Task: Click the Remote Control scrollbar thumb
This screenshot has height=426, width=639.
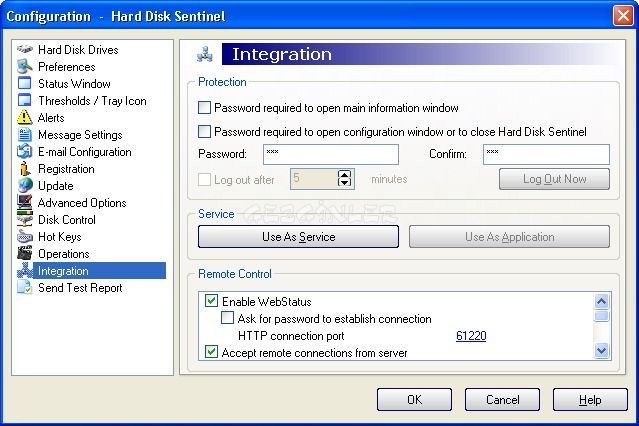Action: coord(602,316)
